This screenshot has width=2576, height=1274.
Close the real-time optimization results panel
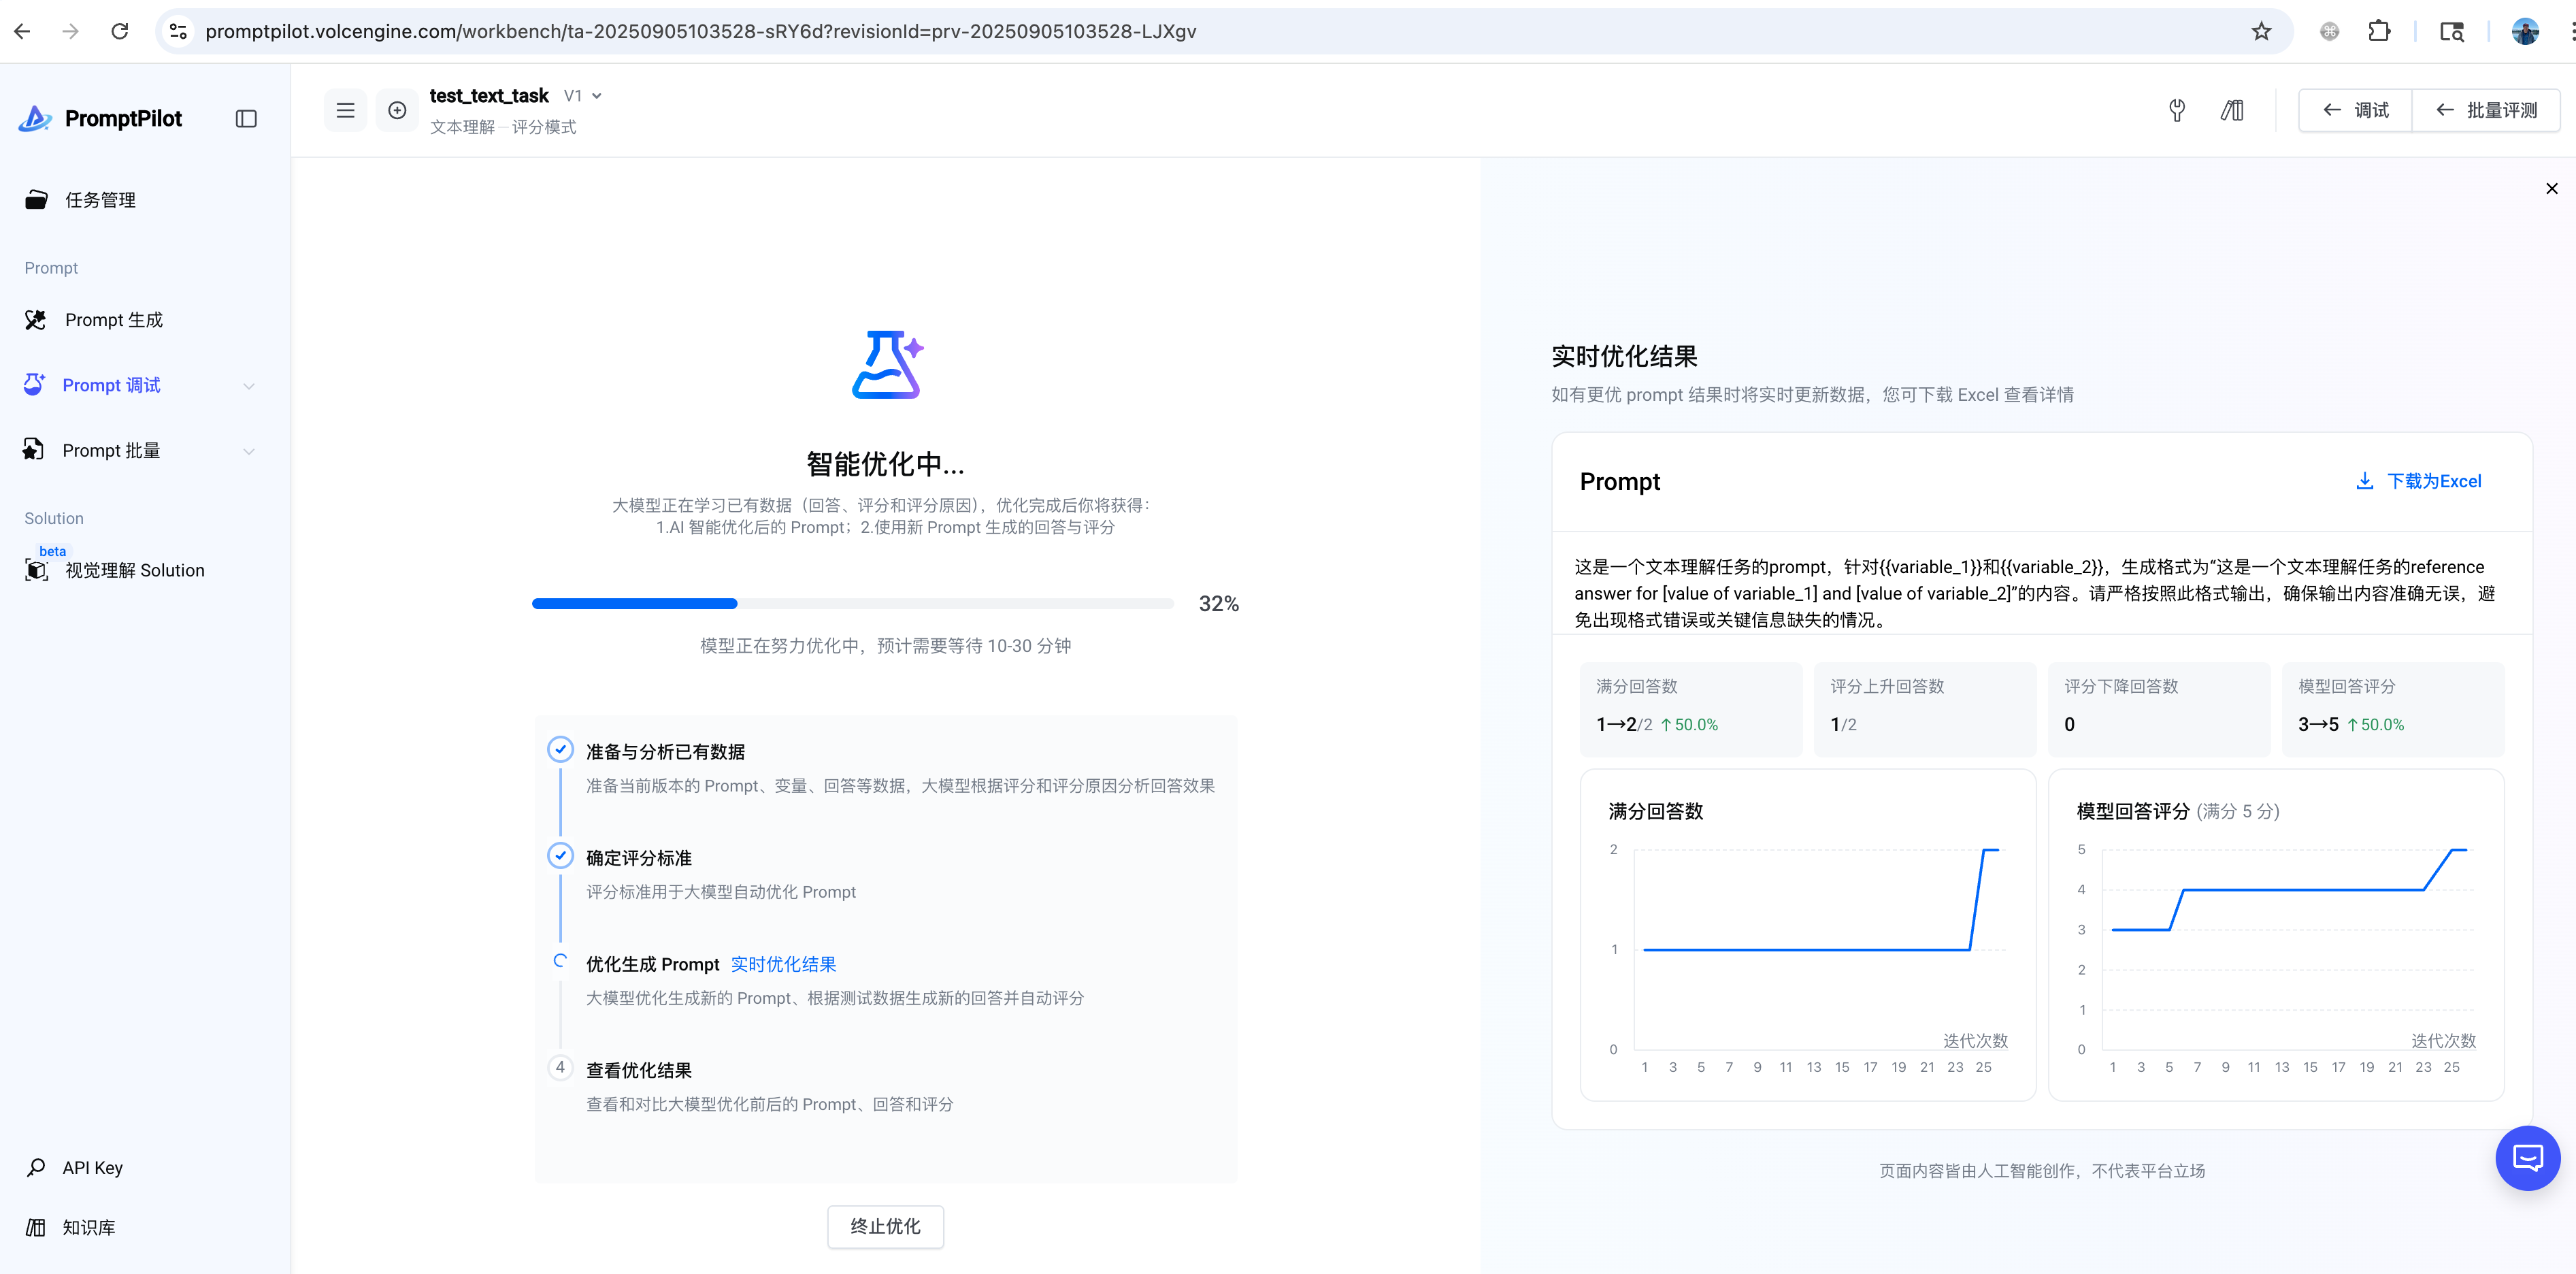2551,188
